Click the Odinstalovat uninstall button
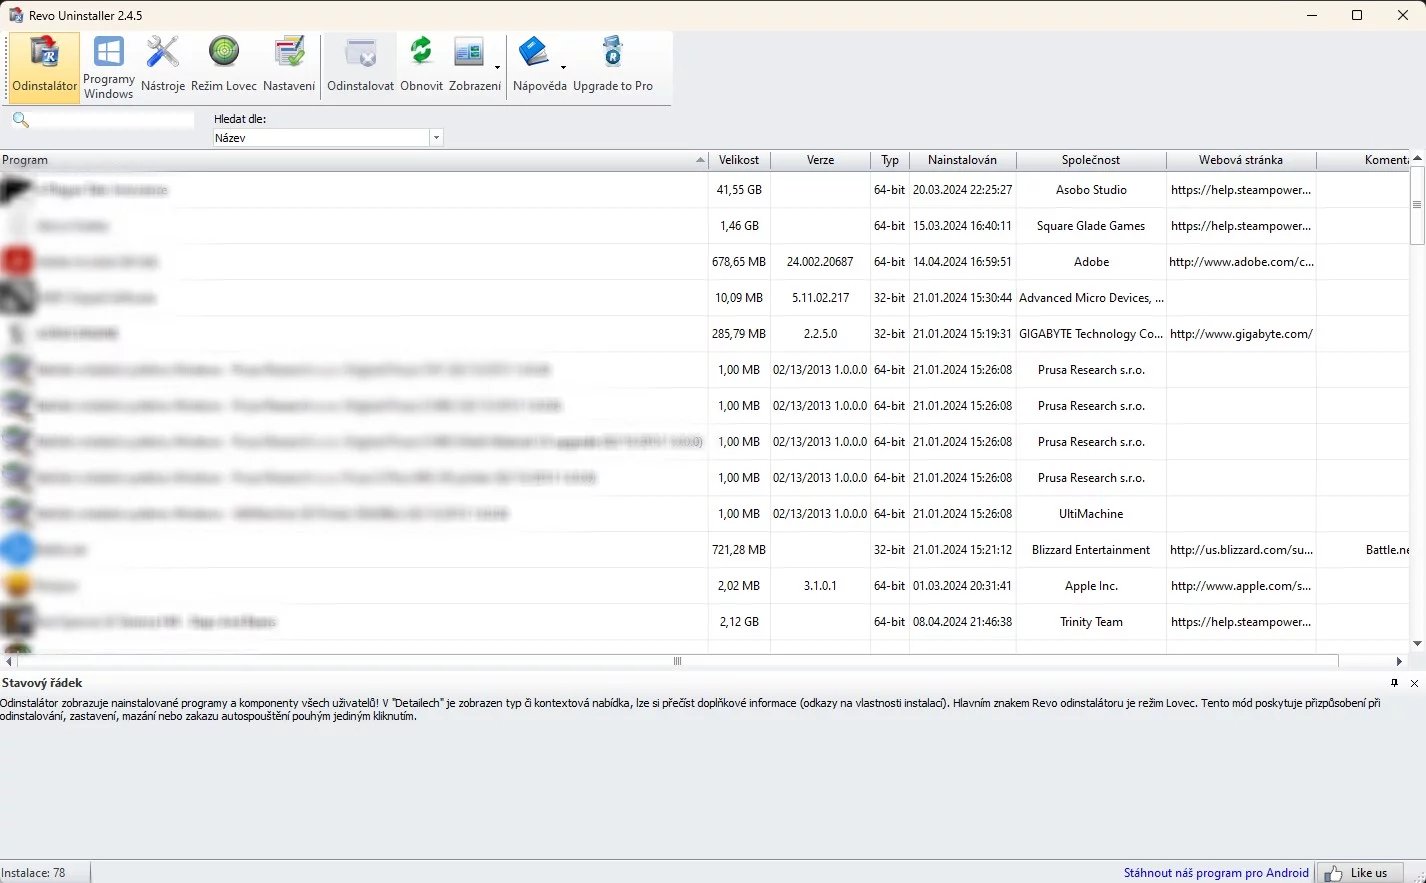 coord(360,67)
